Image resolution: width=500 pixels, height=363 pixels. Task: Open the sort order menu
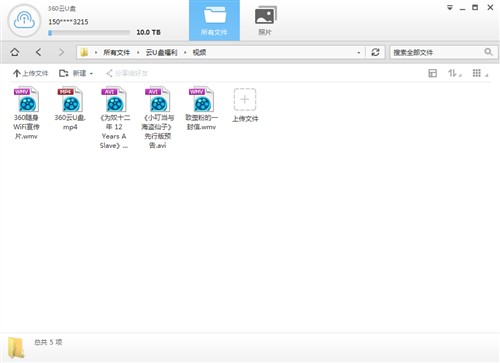[454, 73]
